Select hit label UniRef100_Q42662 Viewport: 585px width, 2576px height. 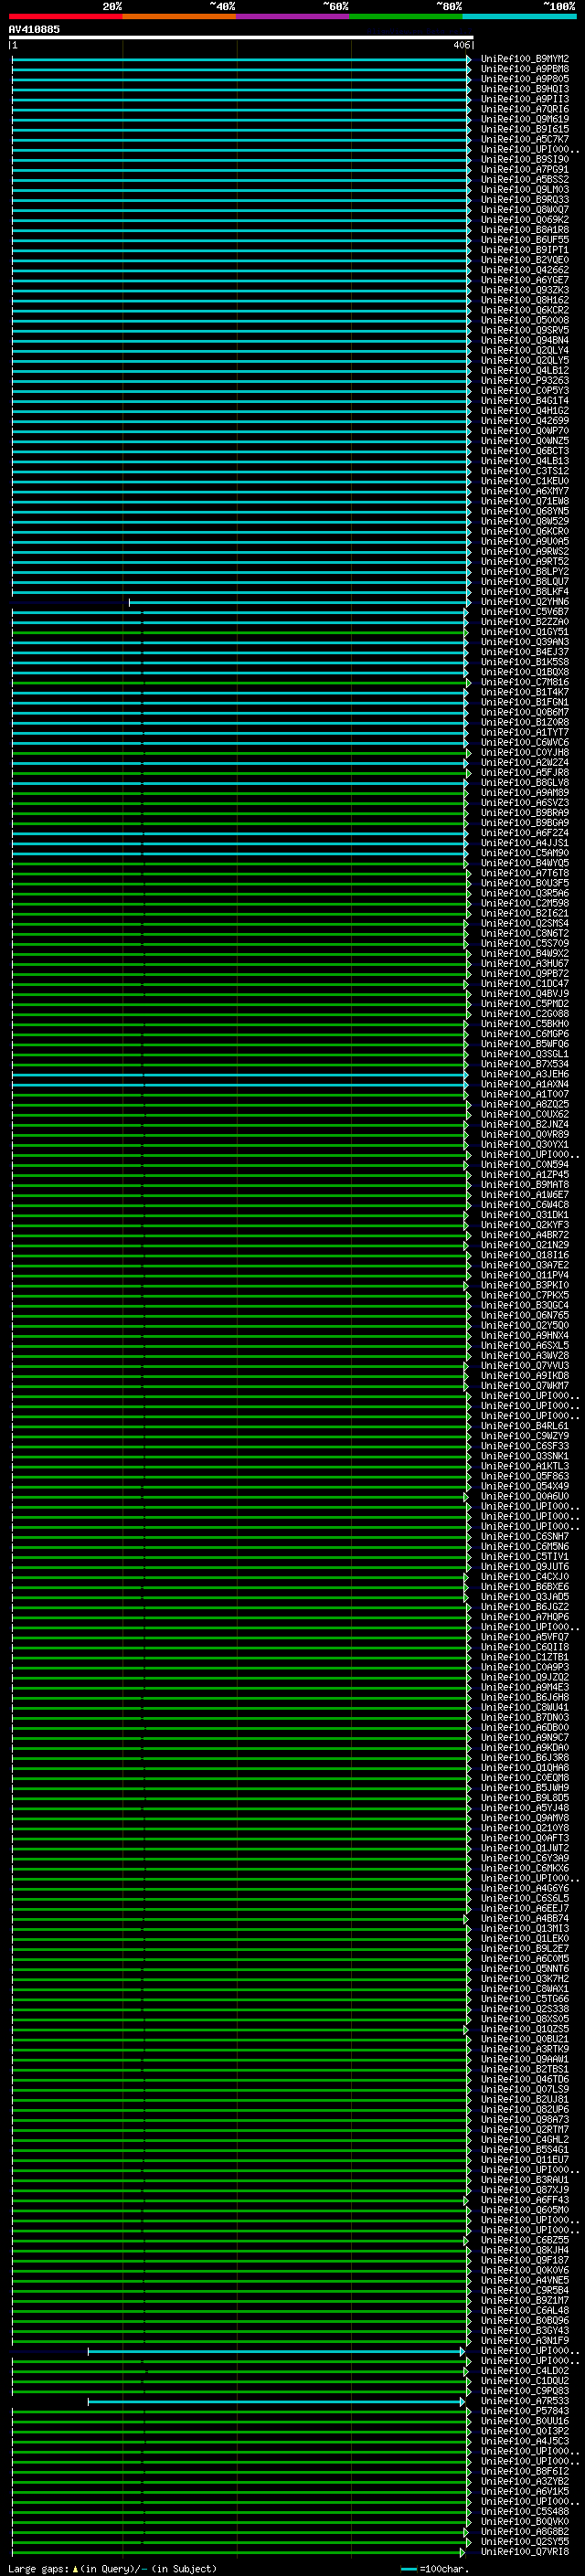(x=525, y=270)
